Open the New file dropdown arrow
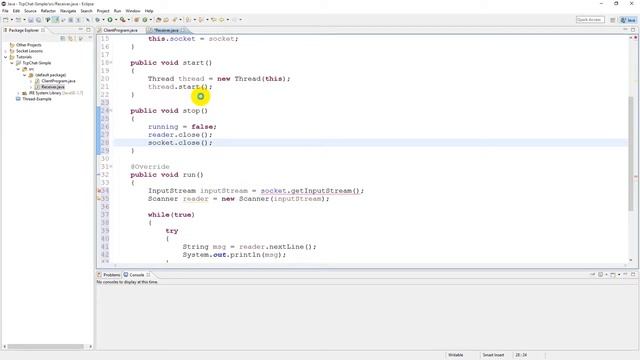The height and width of the screenshot is (360, 640). [12, 20]
